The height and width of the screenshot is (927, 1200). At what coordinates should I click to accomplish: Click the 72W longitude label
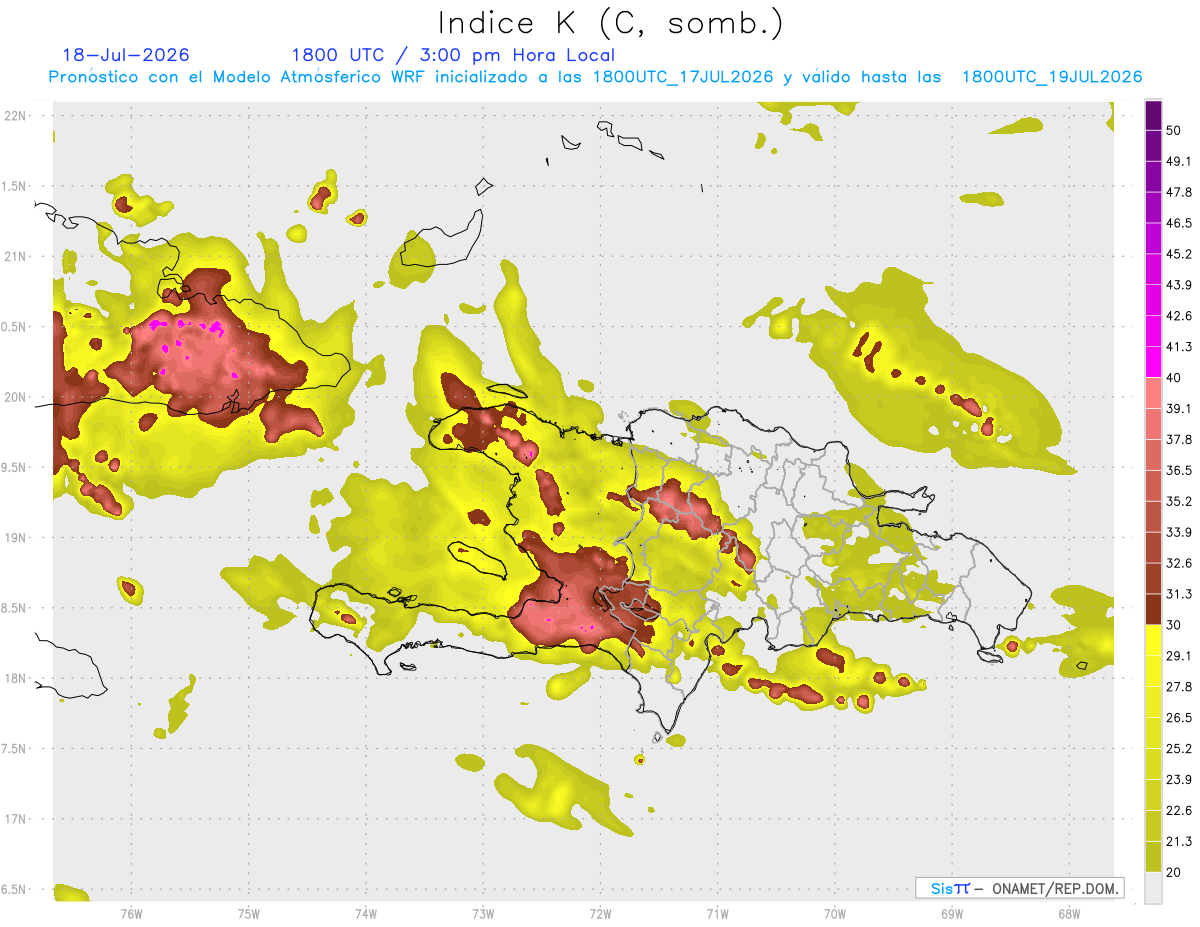click(x=600, y=913)
